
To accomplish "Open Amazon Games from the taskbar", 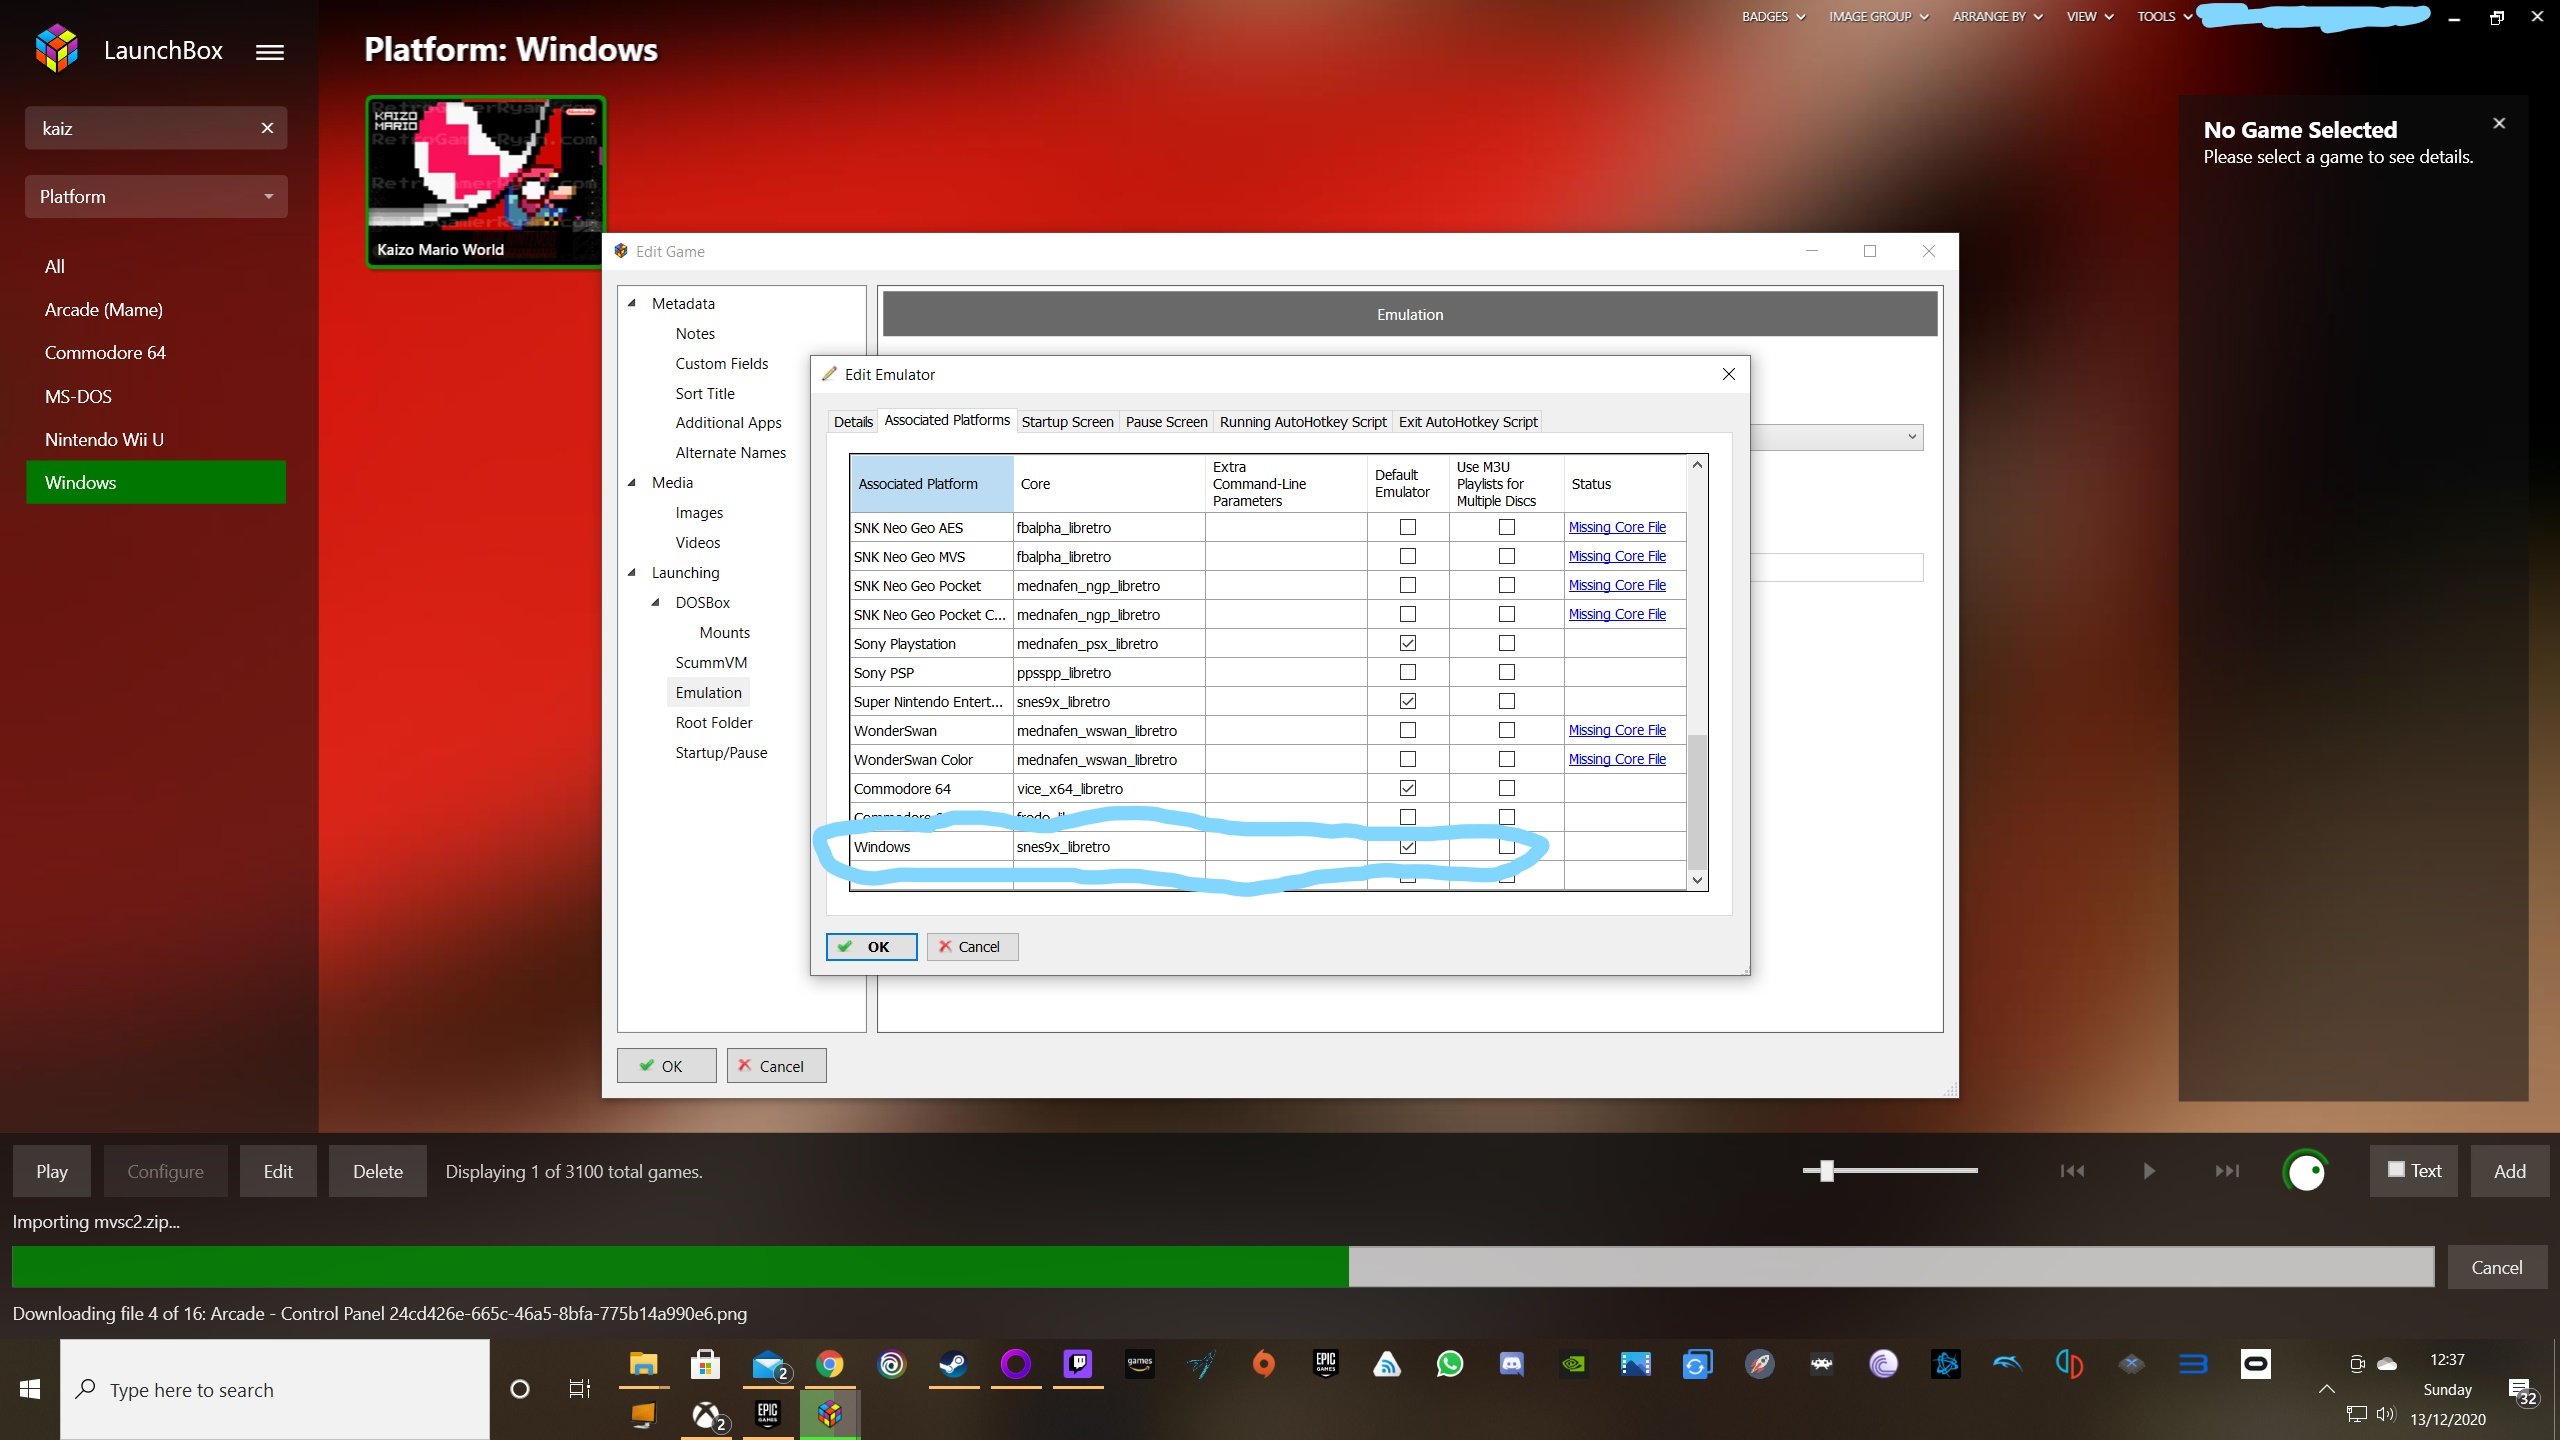I will (1139, 1364).
